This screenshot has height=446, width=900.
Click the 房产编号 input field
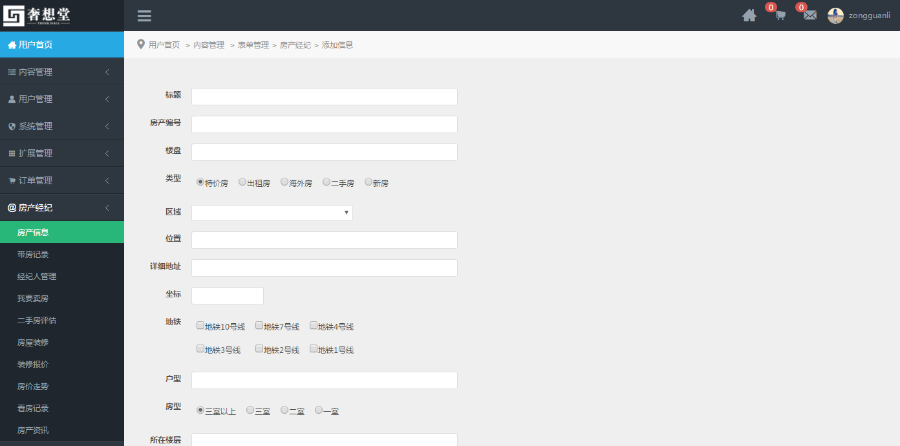(324, 124)
